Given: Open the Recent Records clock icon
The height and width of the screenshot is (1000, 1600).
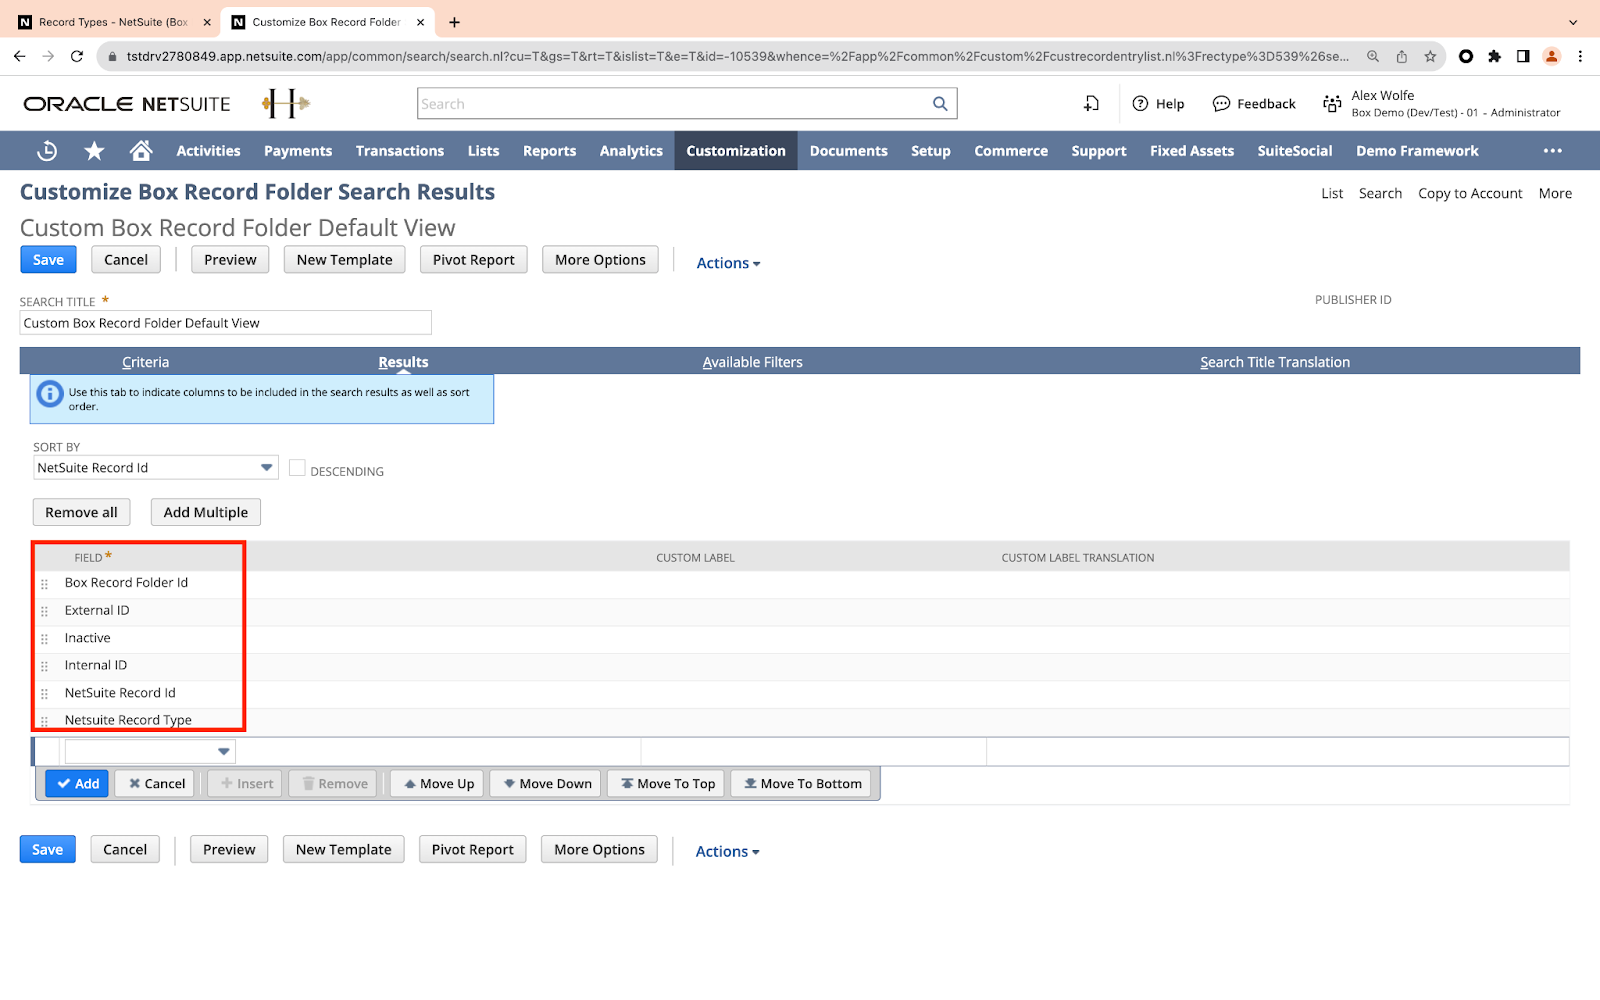Looking at the screenshot, I should [47, 151].
